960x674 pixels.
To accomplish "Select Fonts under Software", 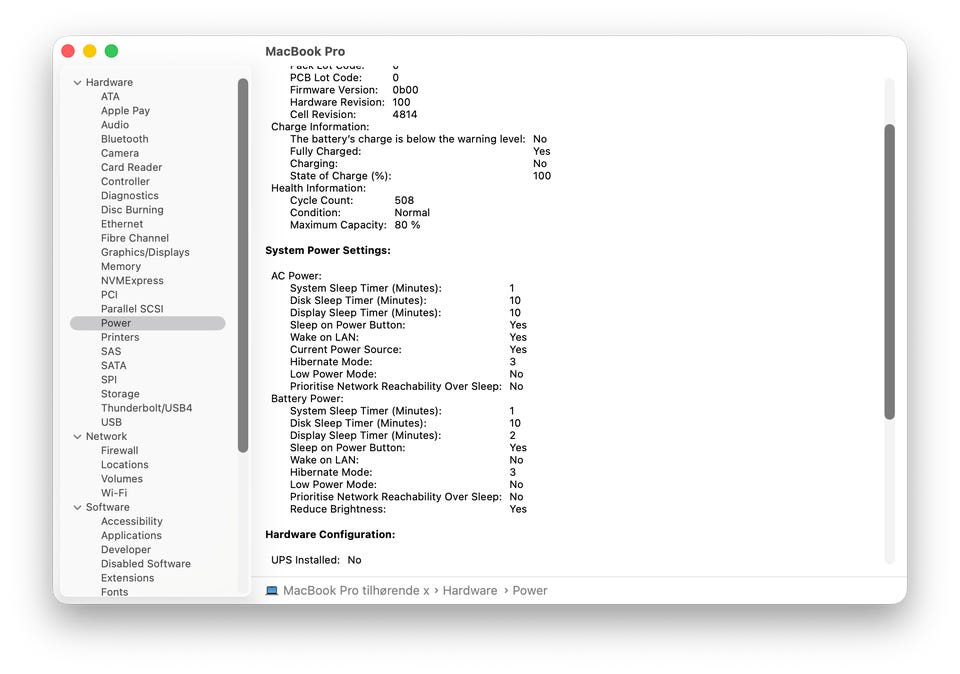I will point(114,592).
